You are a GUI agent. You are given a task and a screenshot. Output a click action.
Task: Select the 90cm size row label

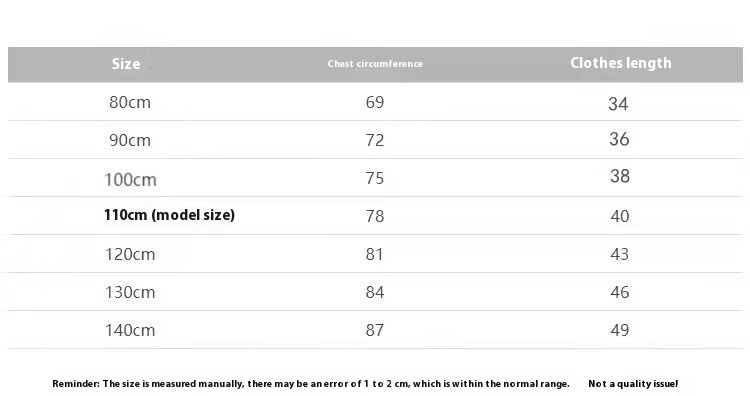[130, 140]
